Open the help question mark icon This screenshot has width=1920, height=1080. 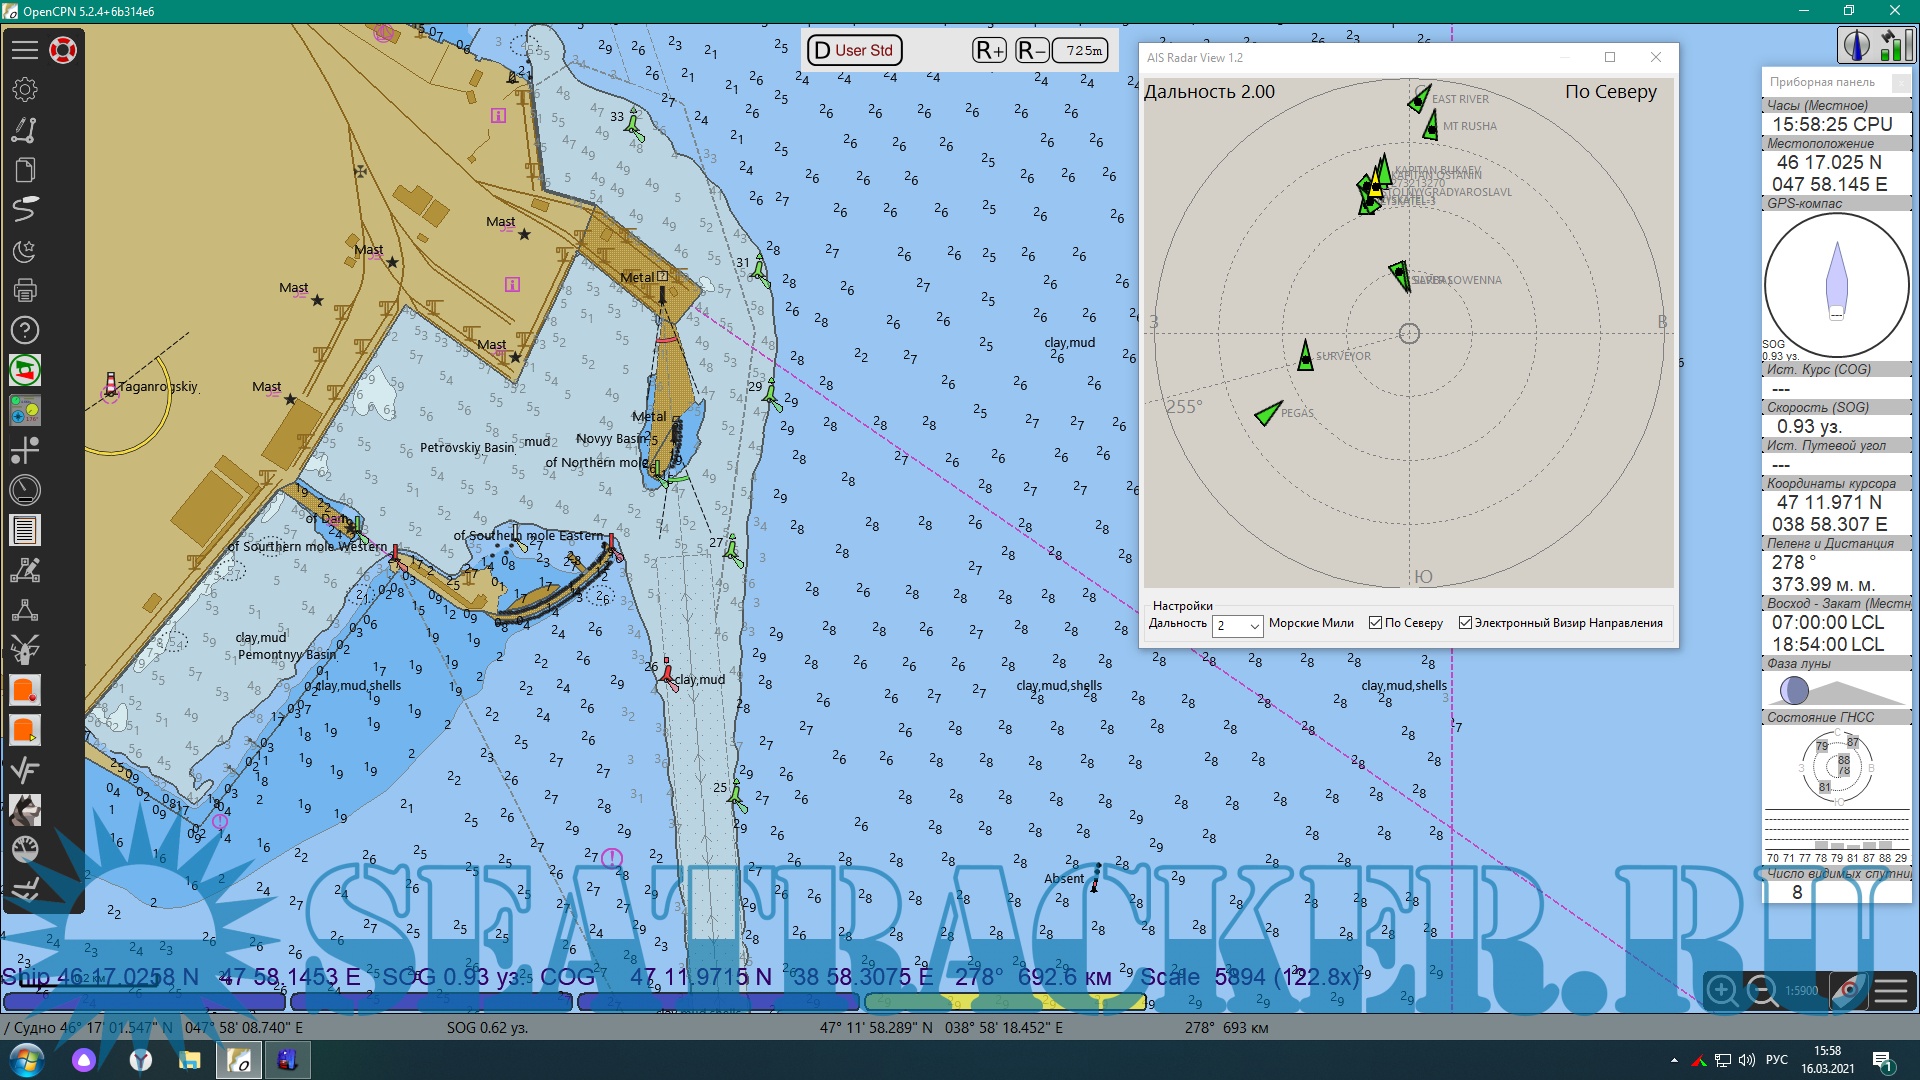coord(25,330)
